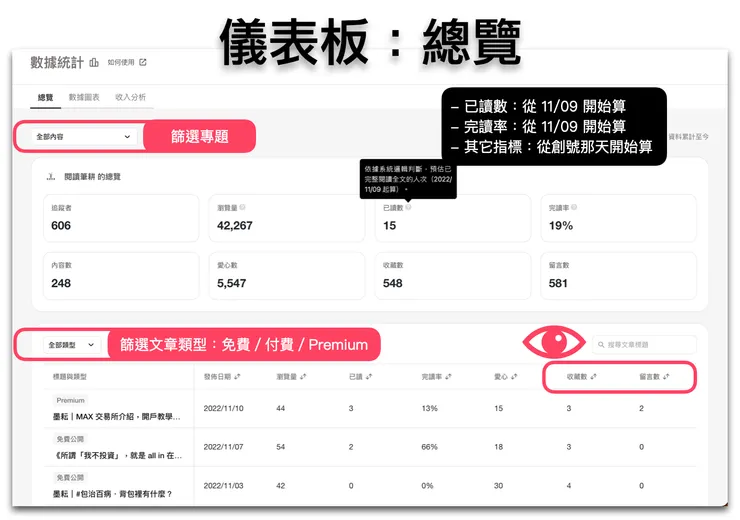Viewport: 740px width, 520px height.
Task: Switch to the 收入分析 tab
Action: 131,97
